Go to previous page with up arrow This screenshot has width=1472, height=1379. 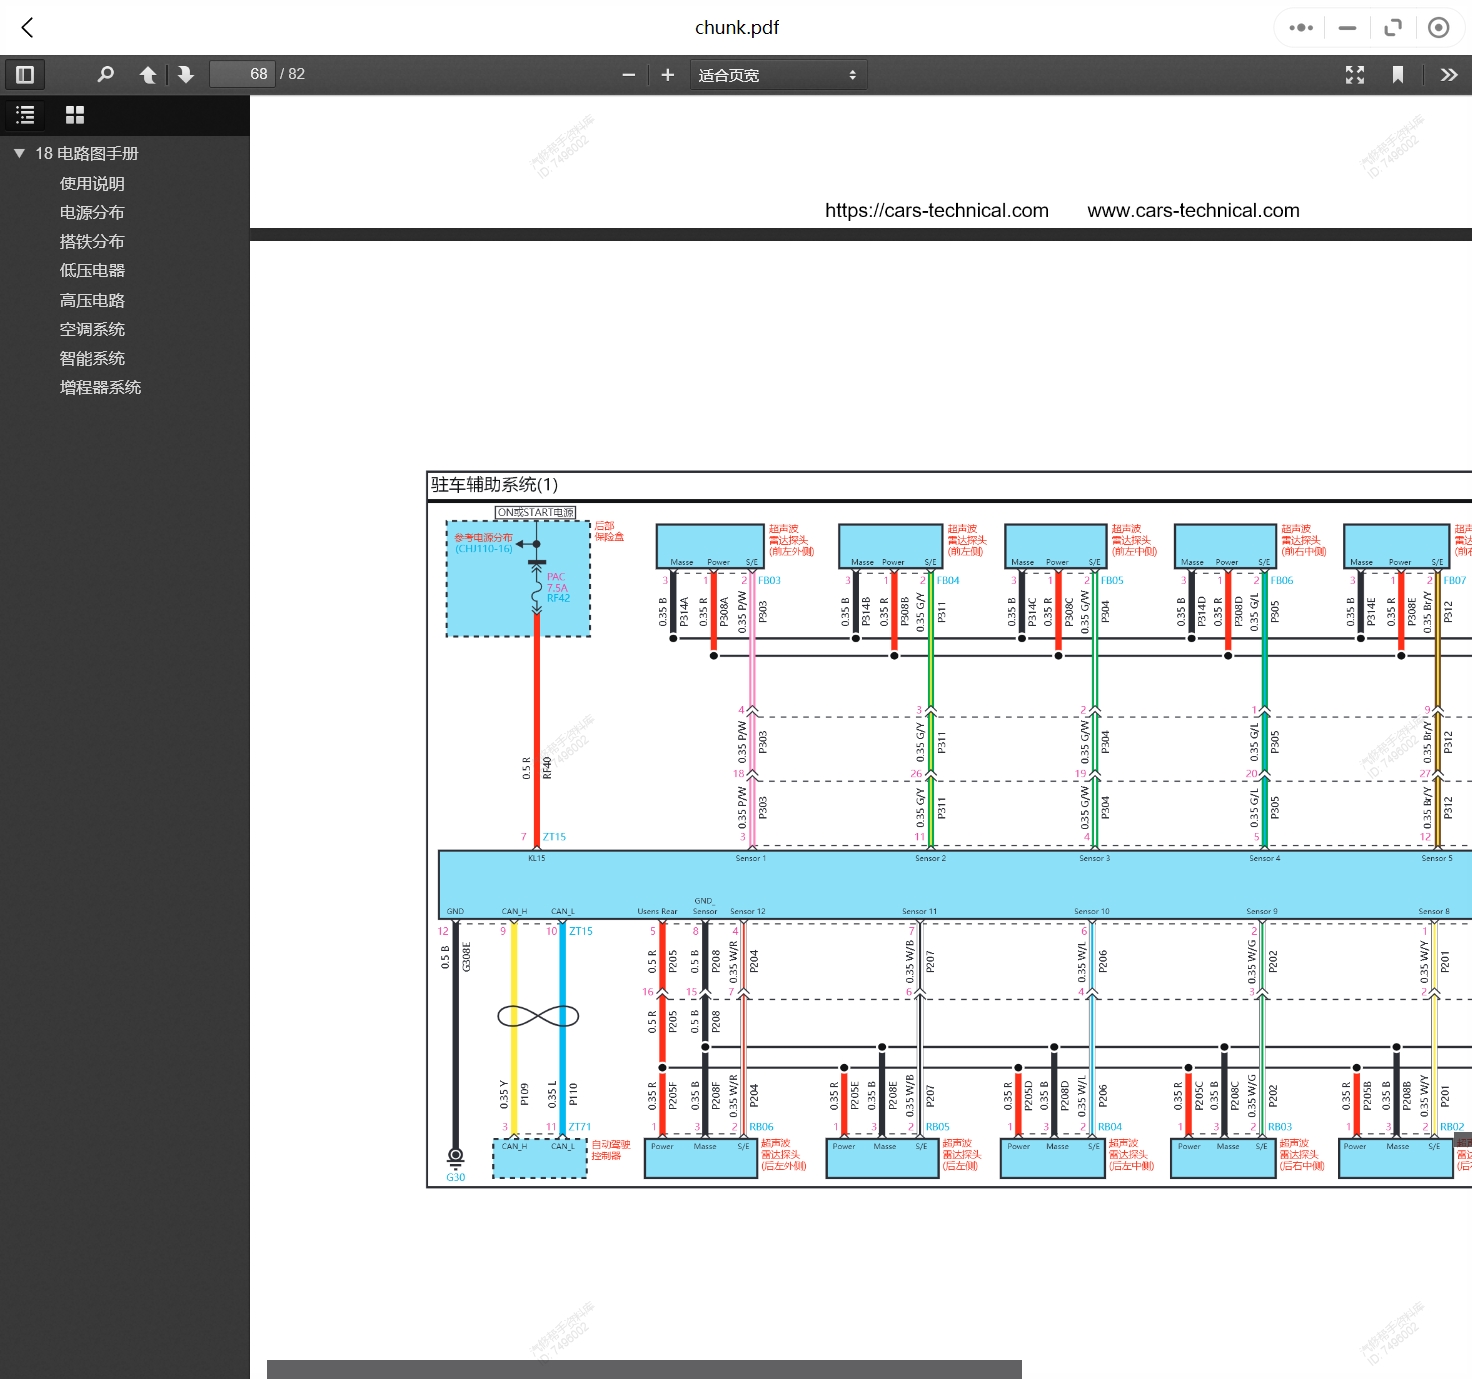148,74
